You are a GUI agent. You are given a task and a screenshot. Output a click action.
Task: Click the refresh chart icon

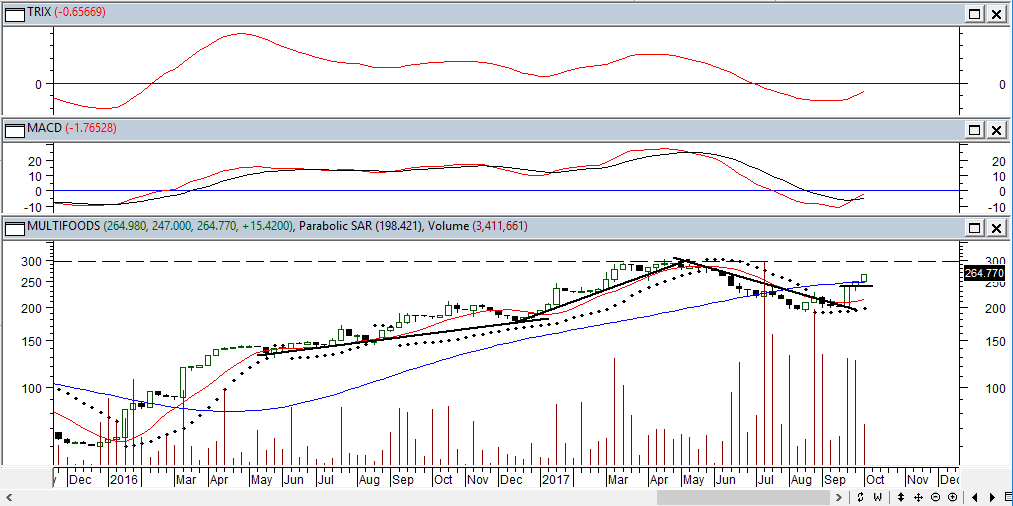click(x=861, y=497)
